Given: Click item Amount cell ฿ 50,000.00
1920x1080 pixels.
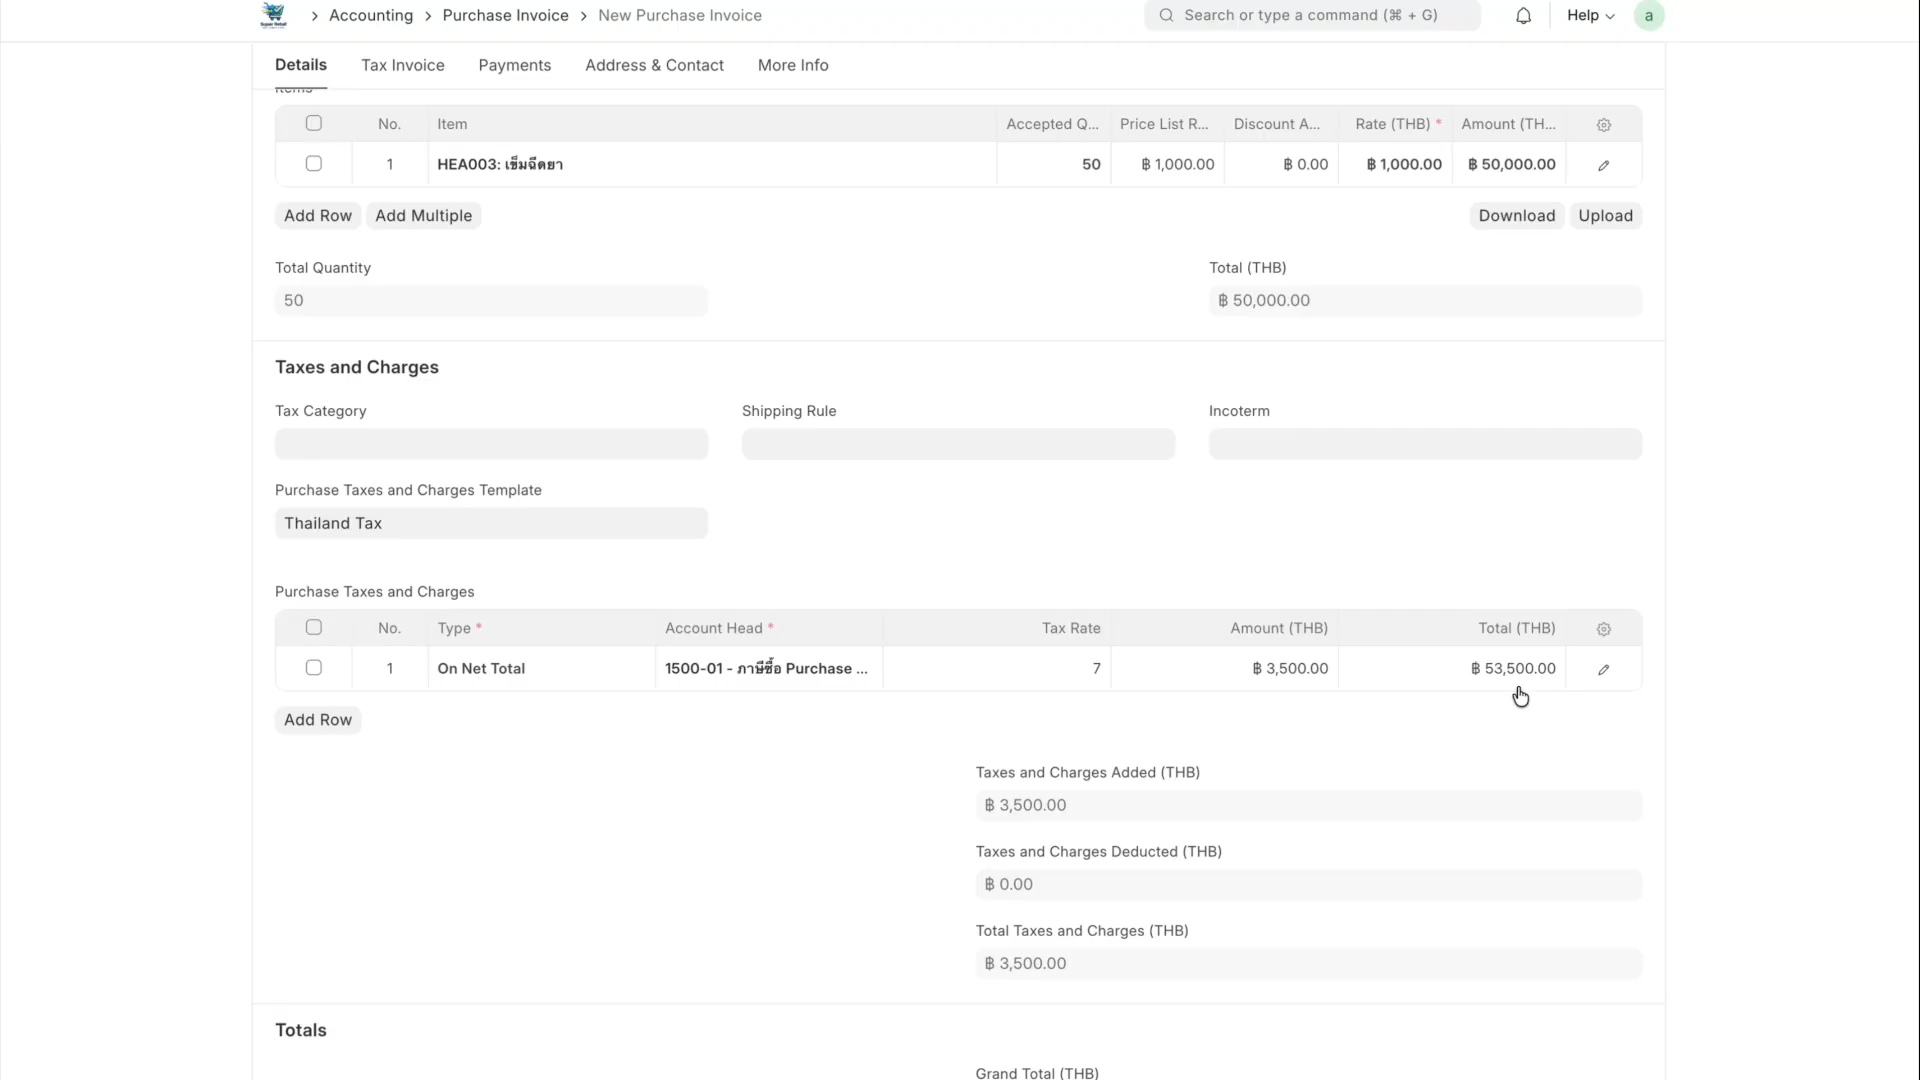Looking at the screenshot, I should pyautogui.click(x=1508, y=164).
